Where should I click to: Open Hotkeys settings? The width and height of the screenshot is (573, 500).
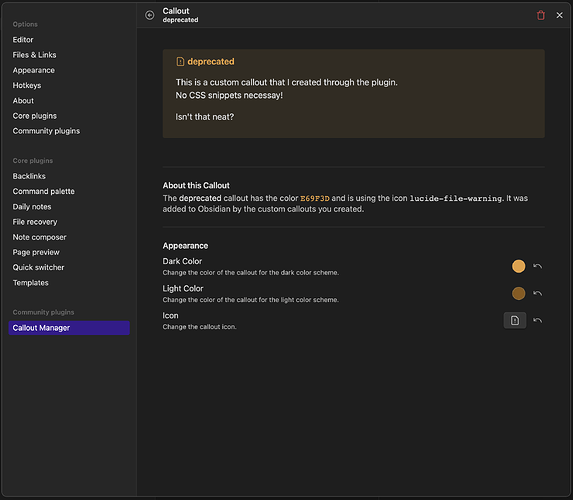(x=27, y=85)
